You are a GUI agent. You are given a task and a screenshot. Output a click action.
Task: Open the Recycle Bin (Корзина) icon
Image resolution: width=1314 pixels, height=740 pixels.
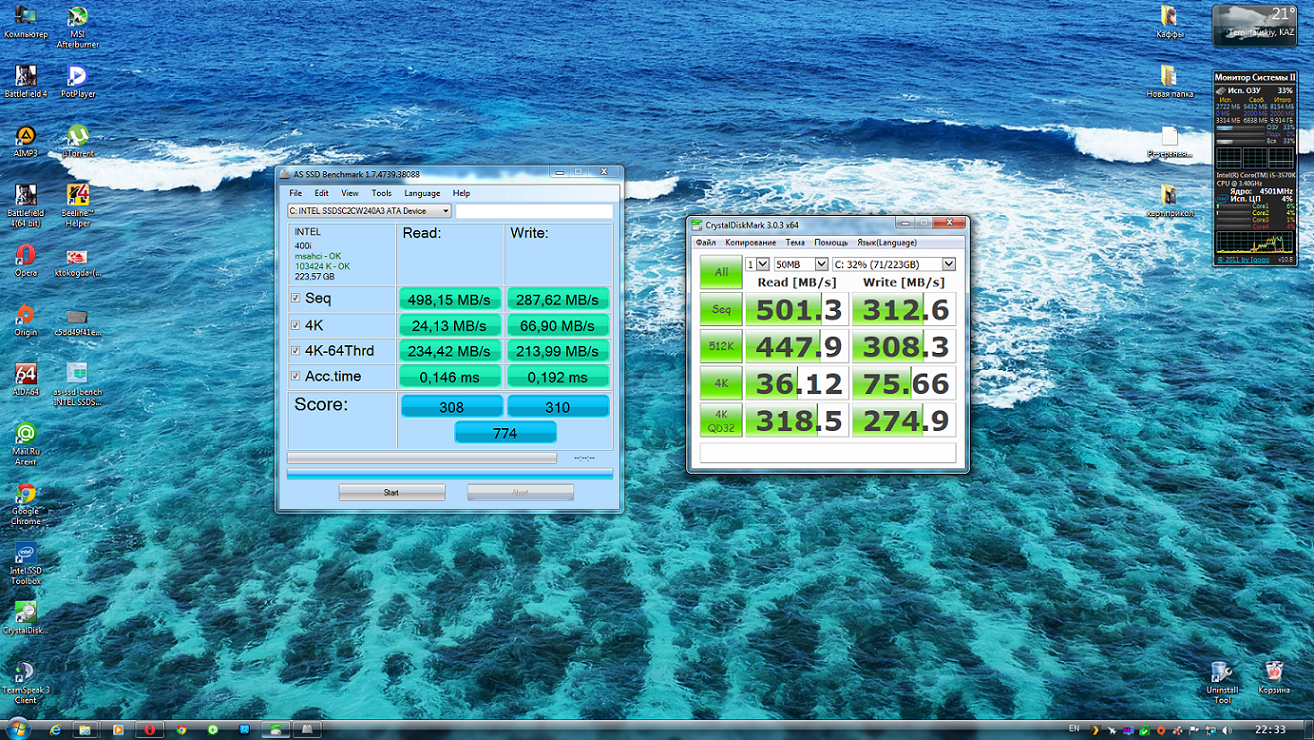tap(1273, 671)
